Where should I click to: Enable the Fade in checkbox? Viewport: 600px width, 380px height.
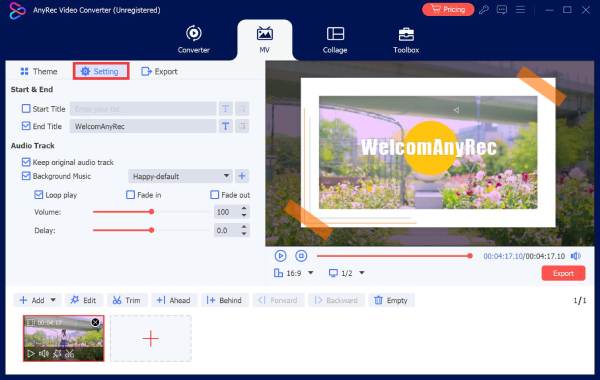tap(130, 195)
